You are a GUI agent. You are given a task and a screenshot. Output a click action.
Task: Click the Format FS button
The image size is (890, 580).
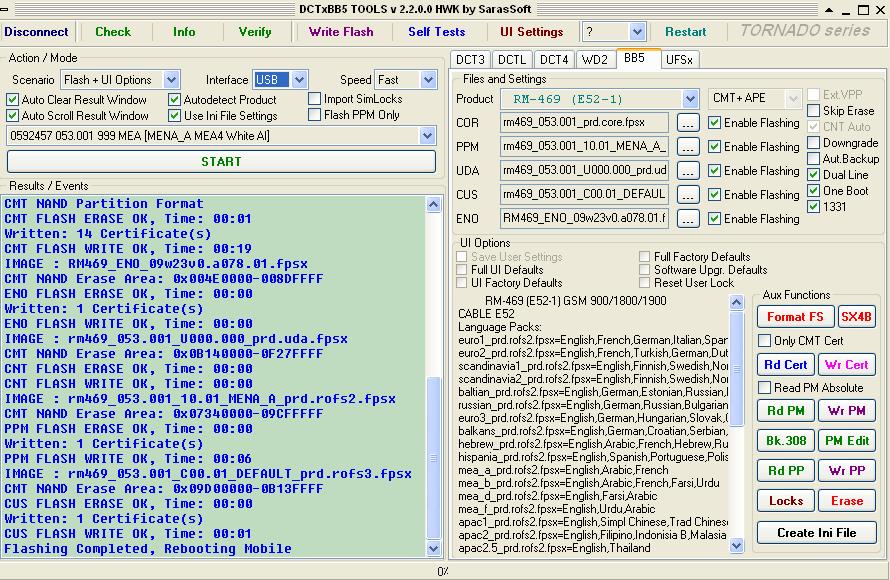point(795,317)
